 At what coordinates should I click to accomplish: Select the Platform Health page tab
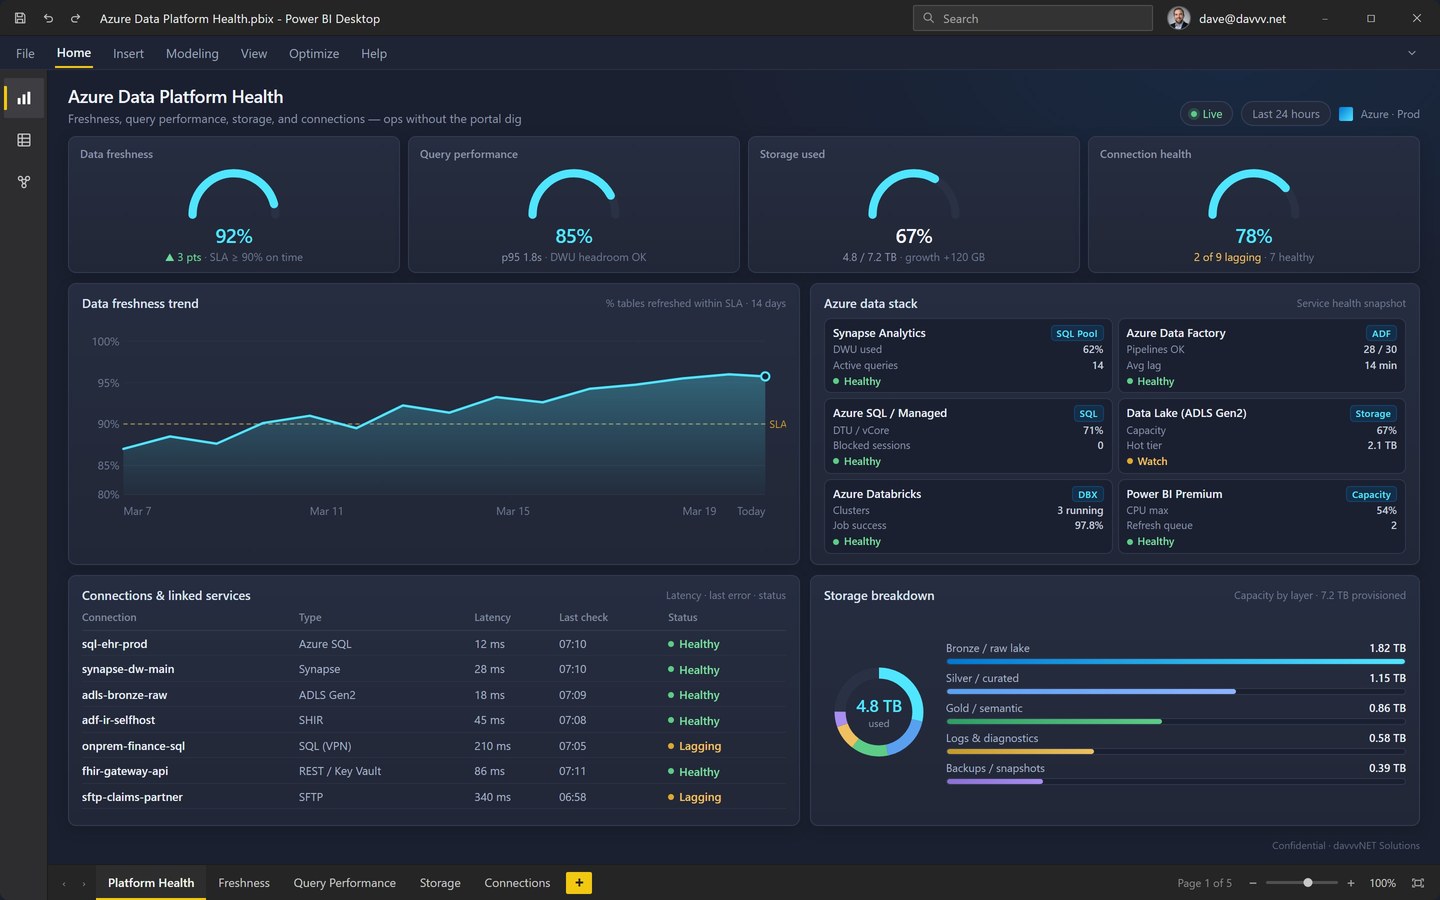(x=151, y=883)
